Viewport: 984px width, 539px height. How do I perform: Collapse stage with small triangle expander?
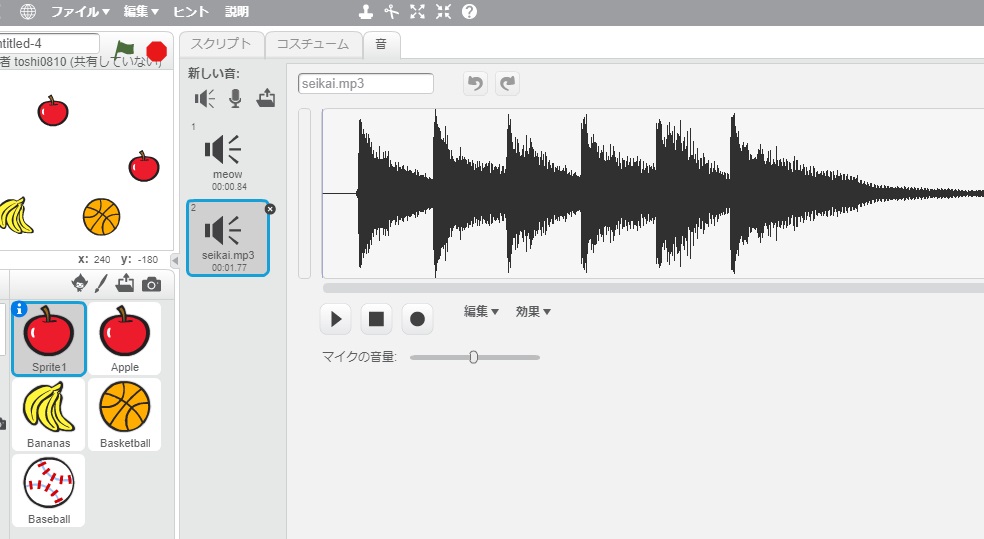click(x=175, y=260)
